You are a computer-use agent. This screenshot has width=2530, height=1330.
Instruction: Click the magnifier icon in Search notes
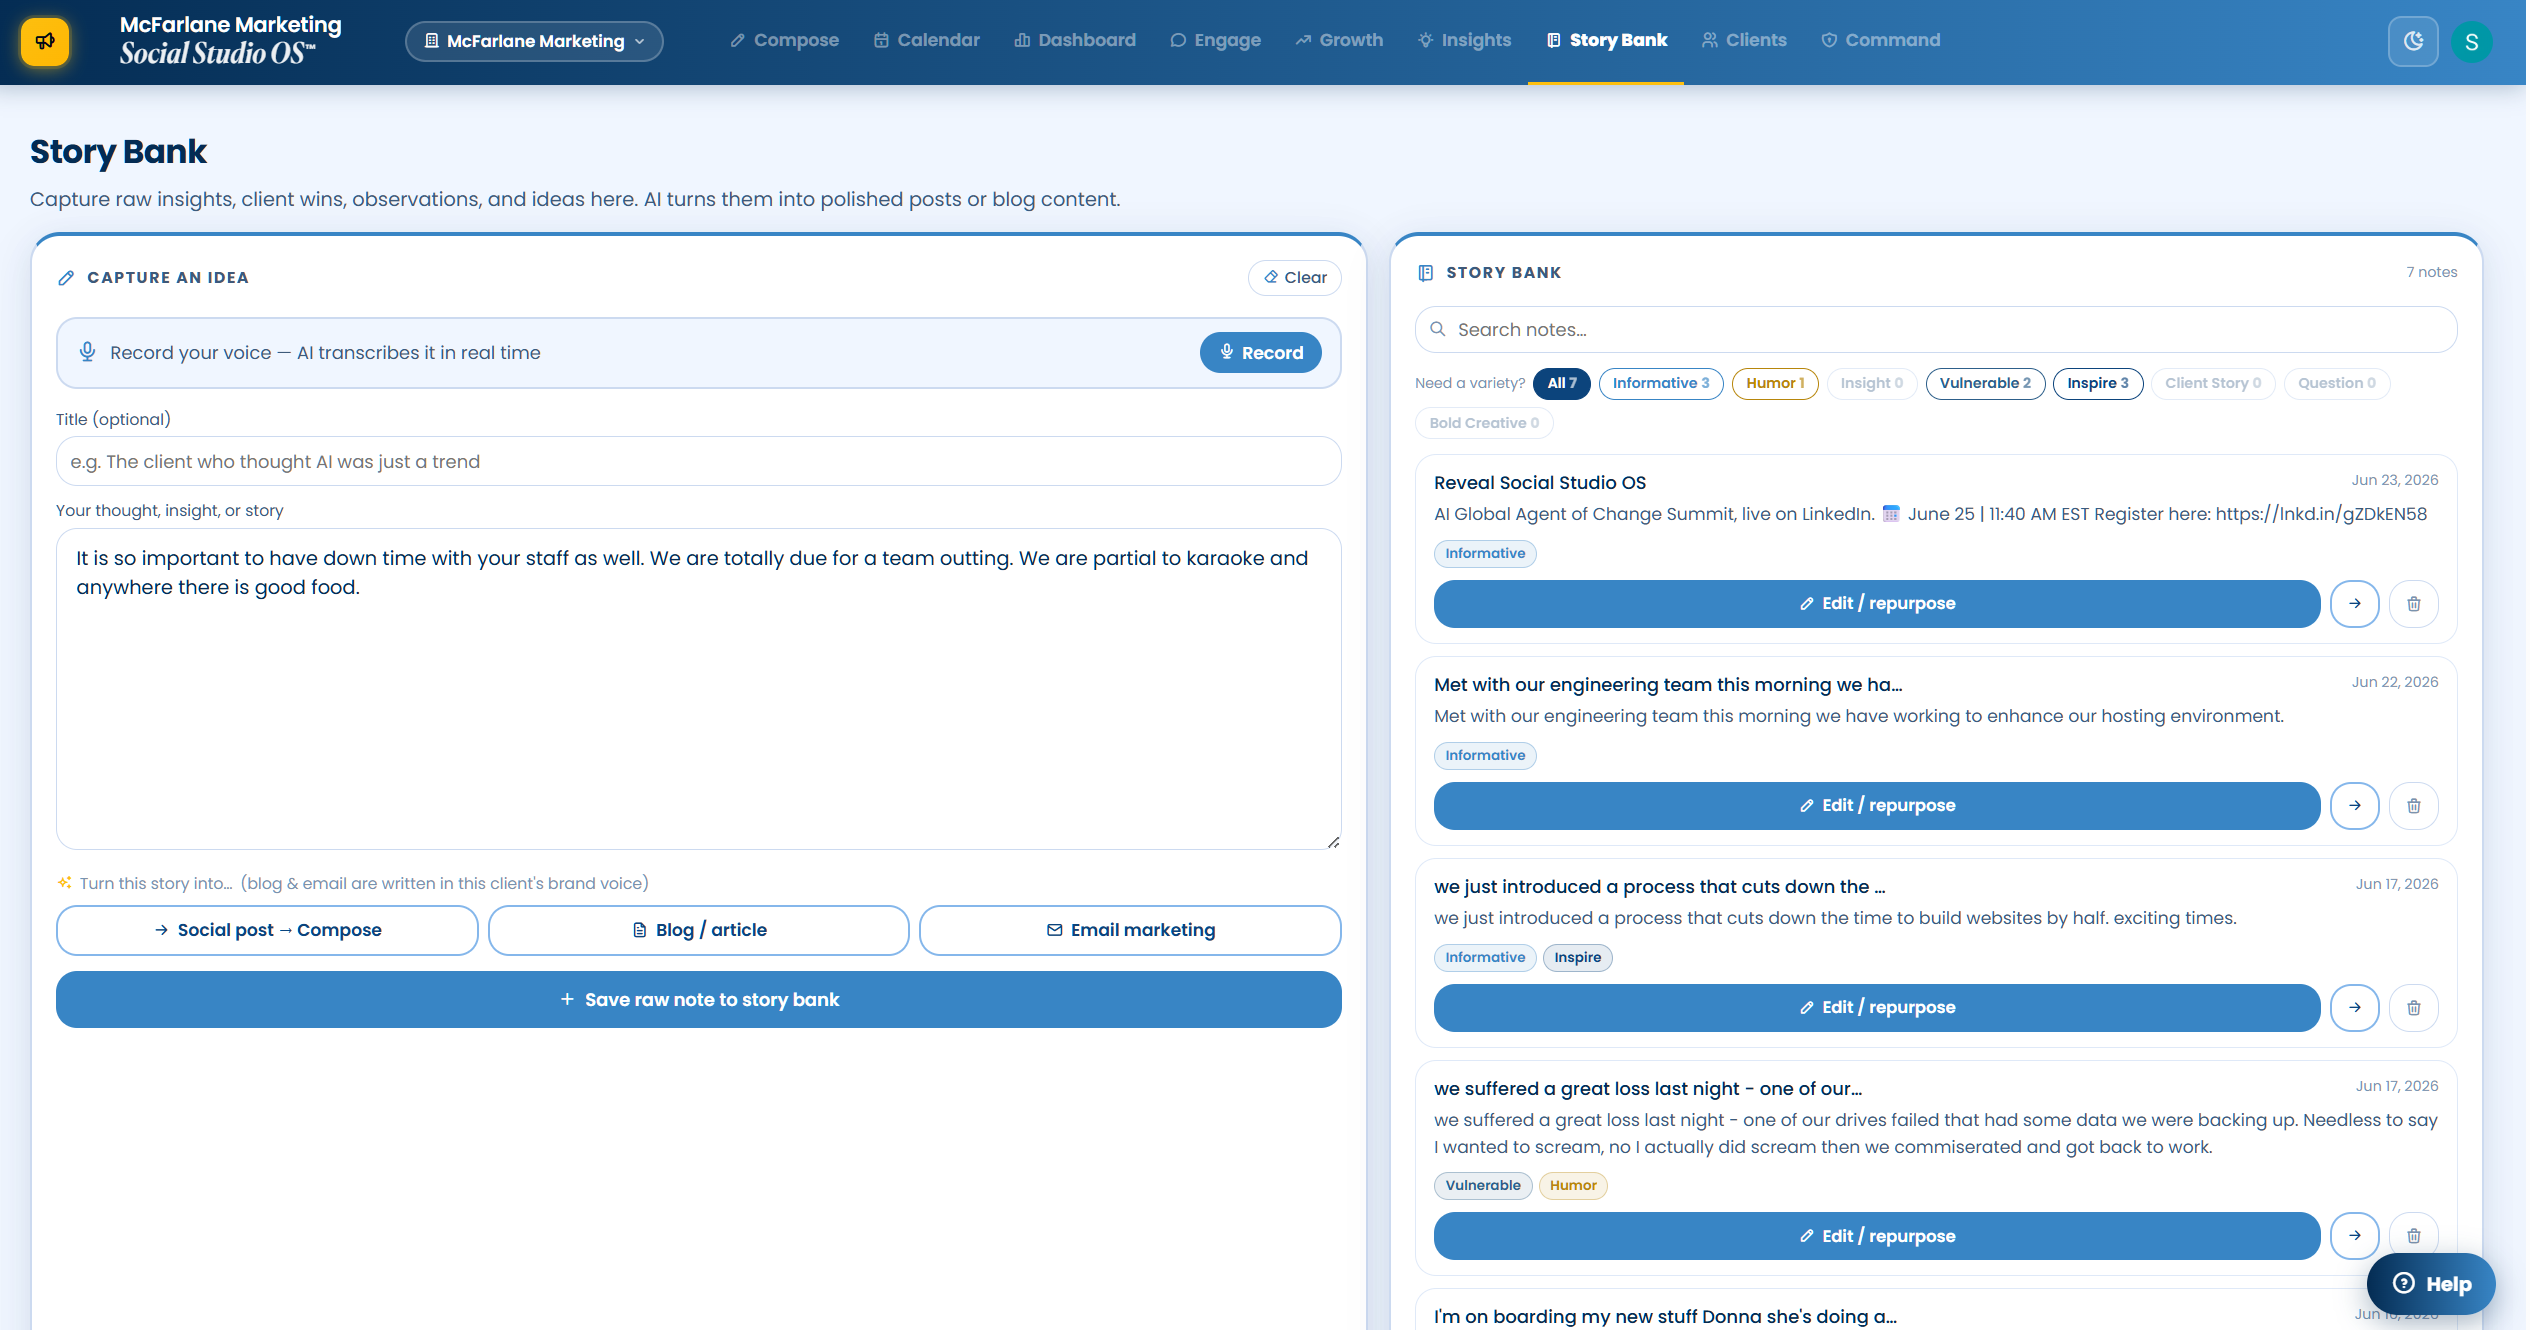click(1437, 329)
